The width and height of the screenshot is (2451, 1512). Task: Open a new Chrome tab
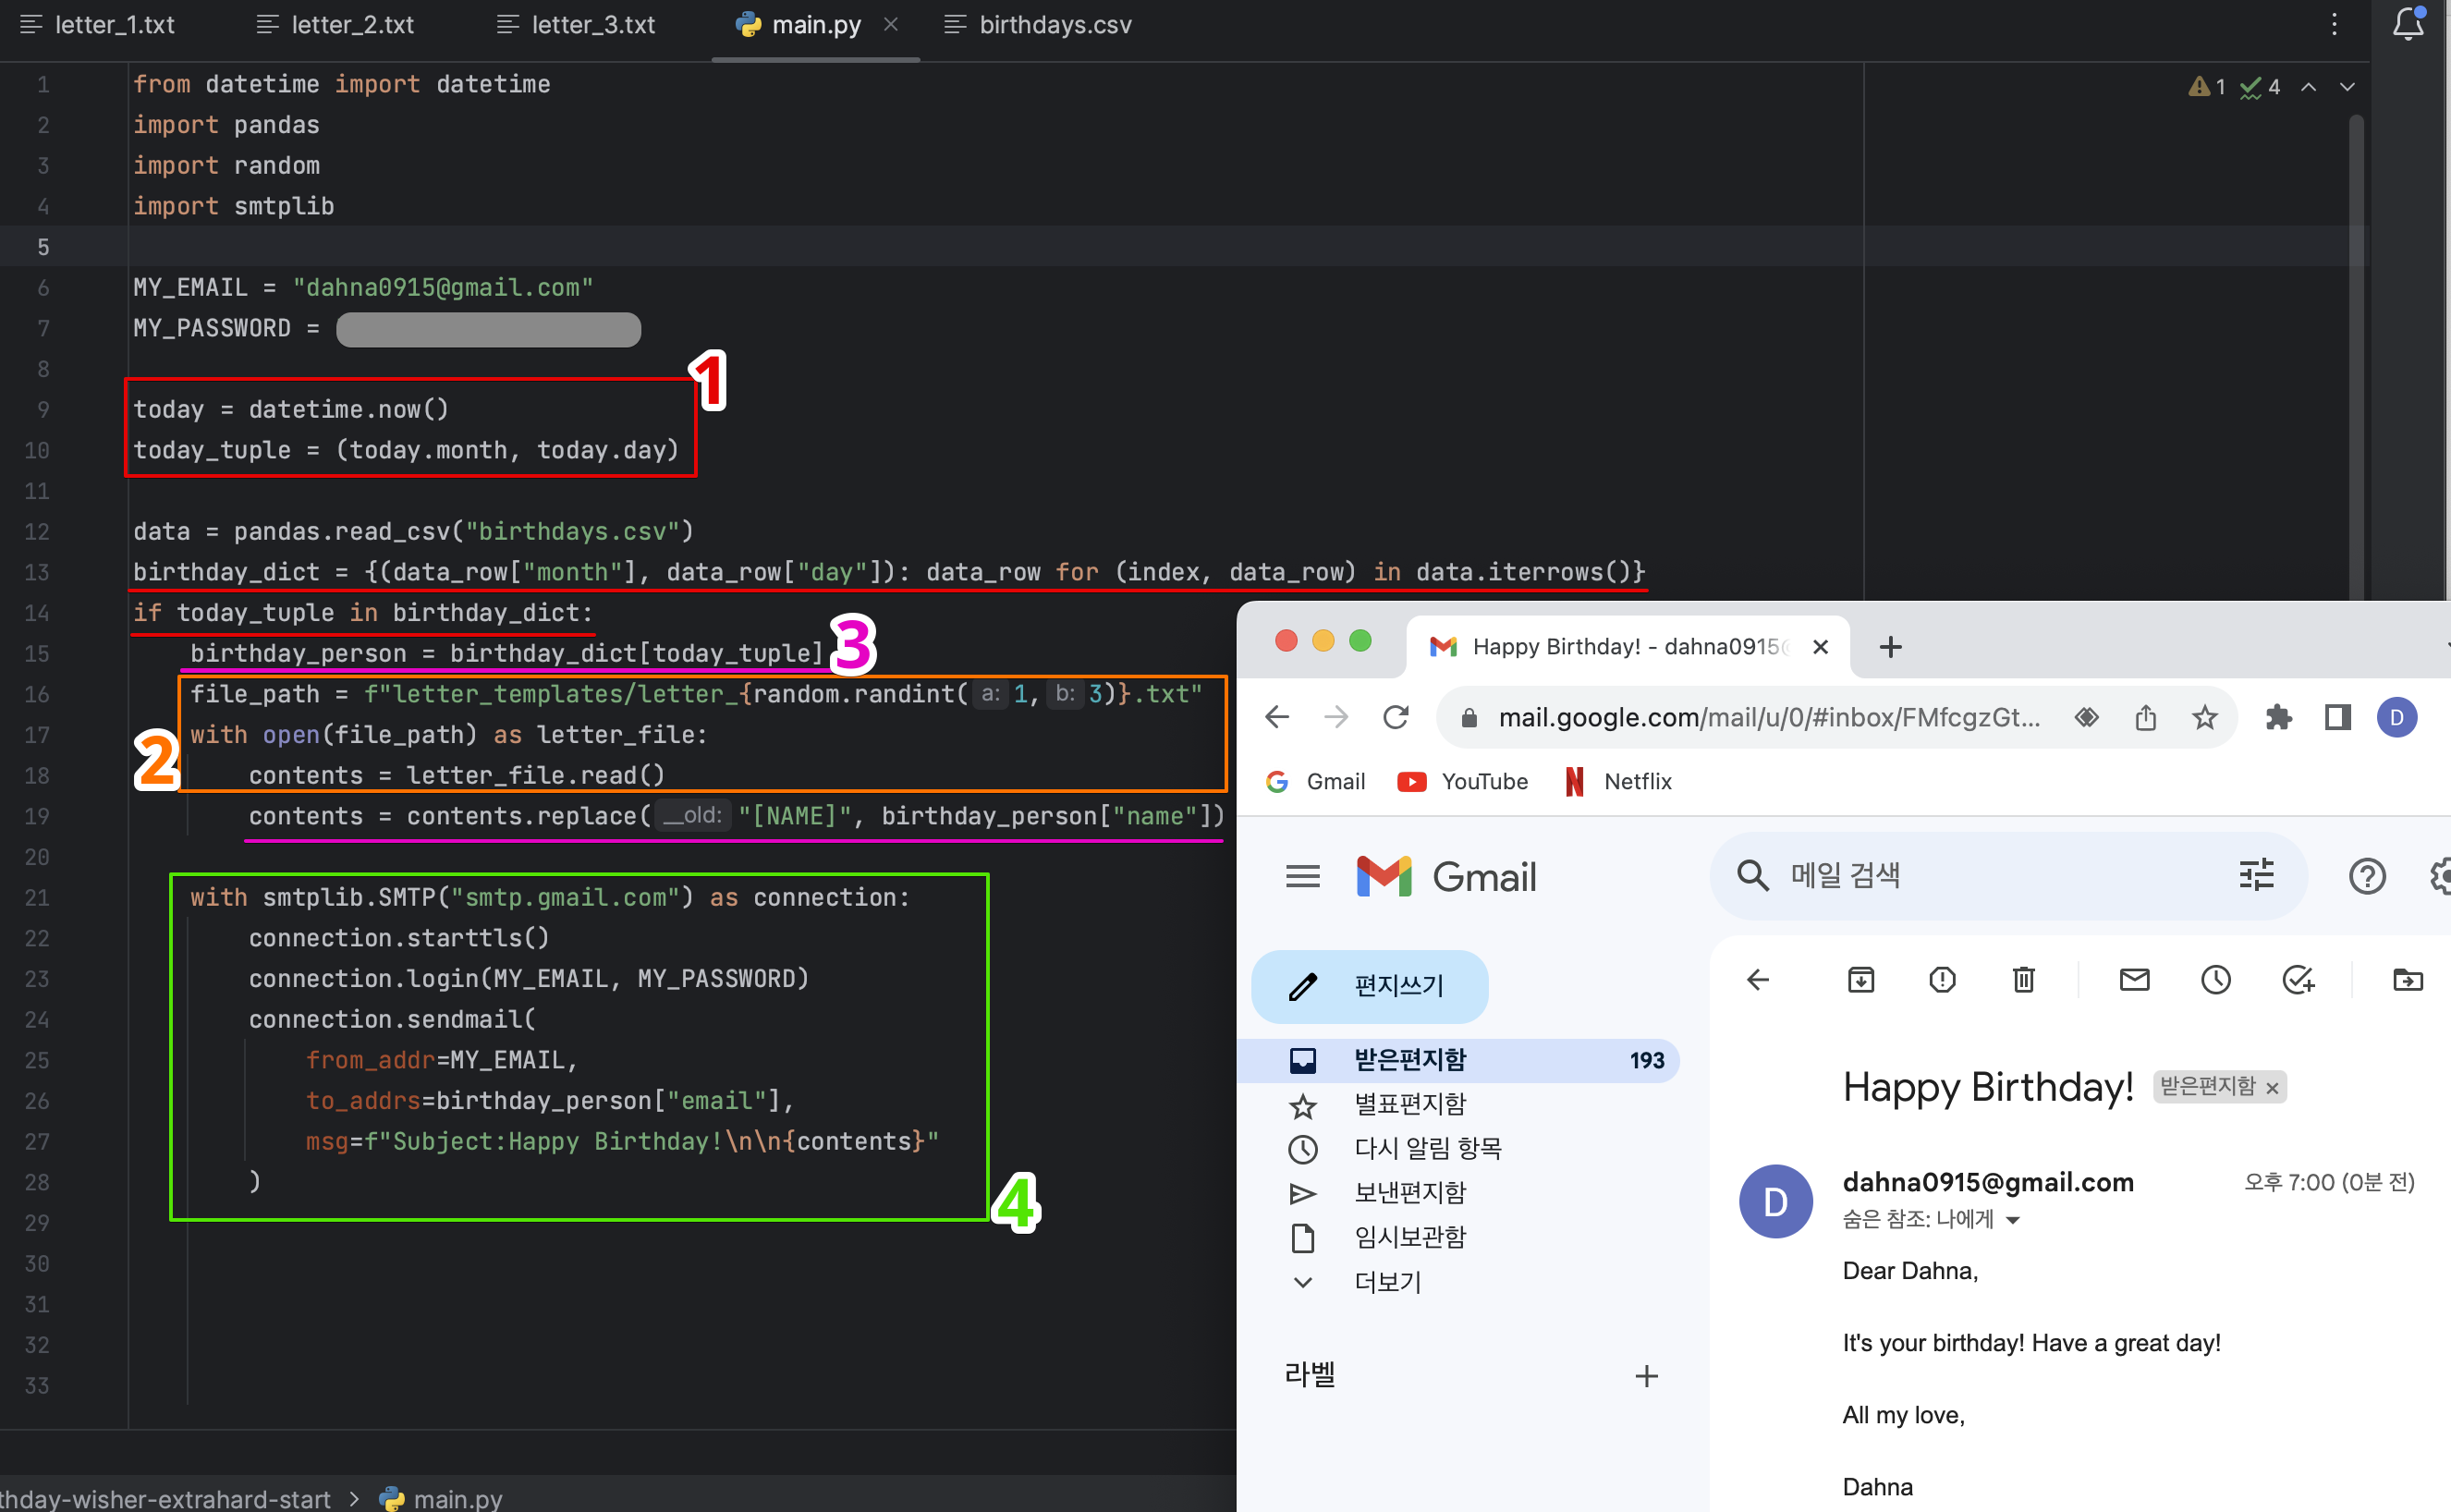point(1890,647)
